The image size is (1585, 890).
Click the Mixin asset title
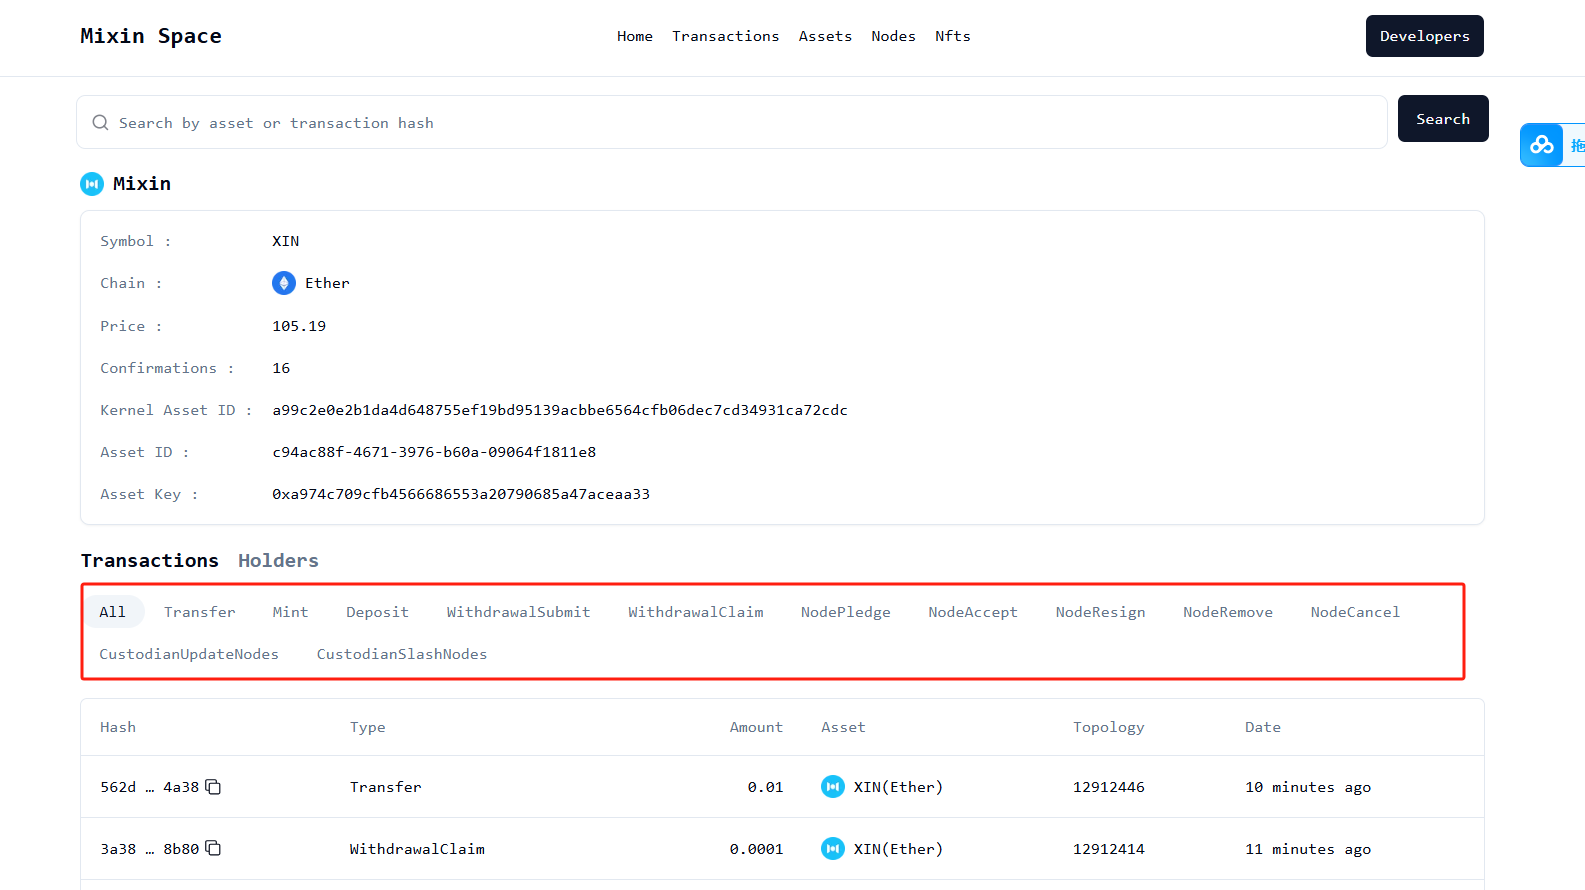[142, 184]
